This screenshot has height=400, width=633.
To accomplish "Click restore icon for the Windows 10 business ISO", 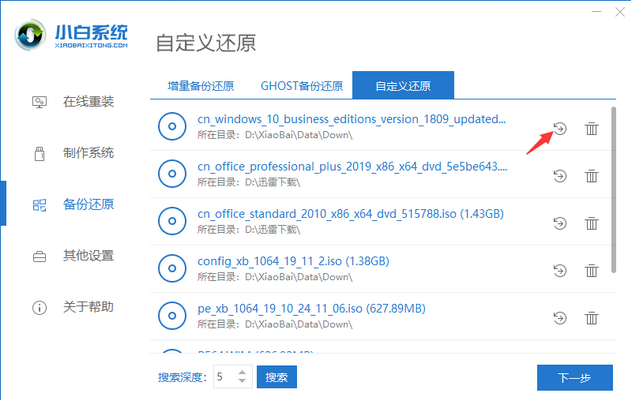I will point(560,128).
